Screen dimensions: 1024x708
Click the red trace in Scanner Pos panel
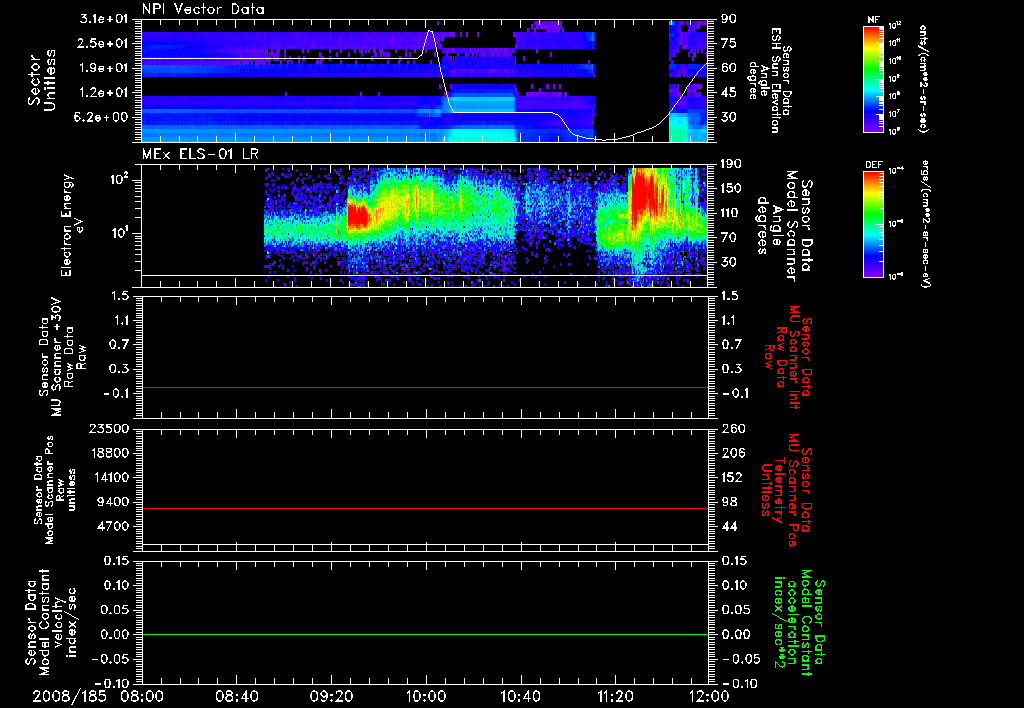click(x=424, y=508)
